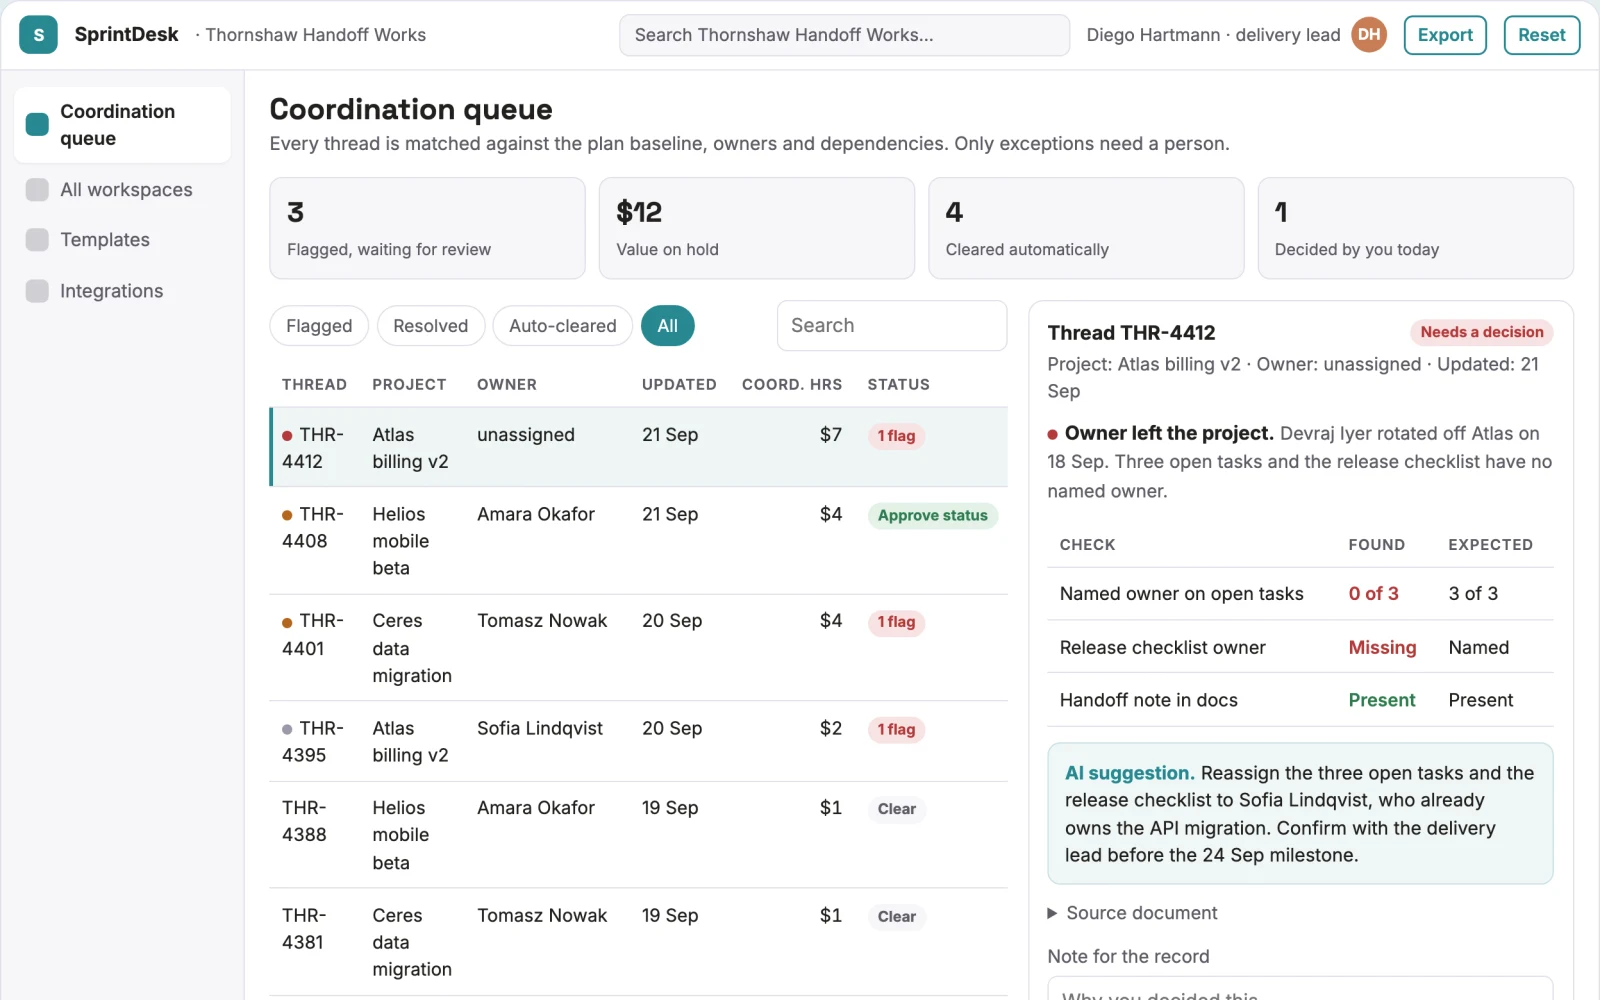The height and width of the screenshot is (1000, 1600).
Task: Expand the Source document disclosure triangle
Action: (x=1052, y=913)
